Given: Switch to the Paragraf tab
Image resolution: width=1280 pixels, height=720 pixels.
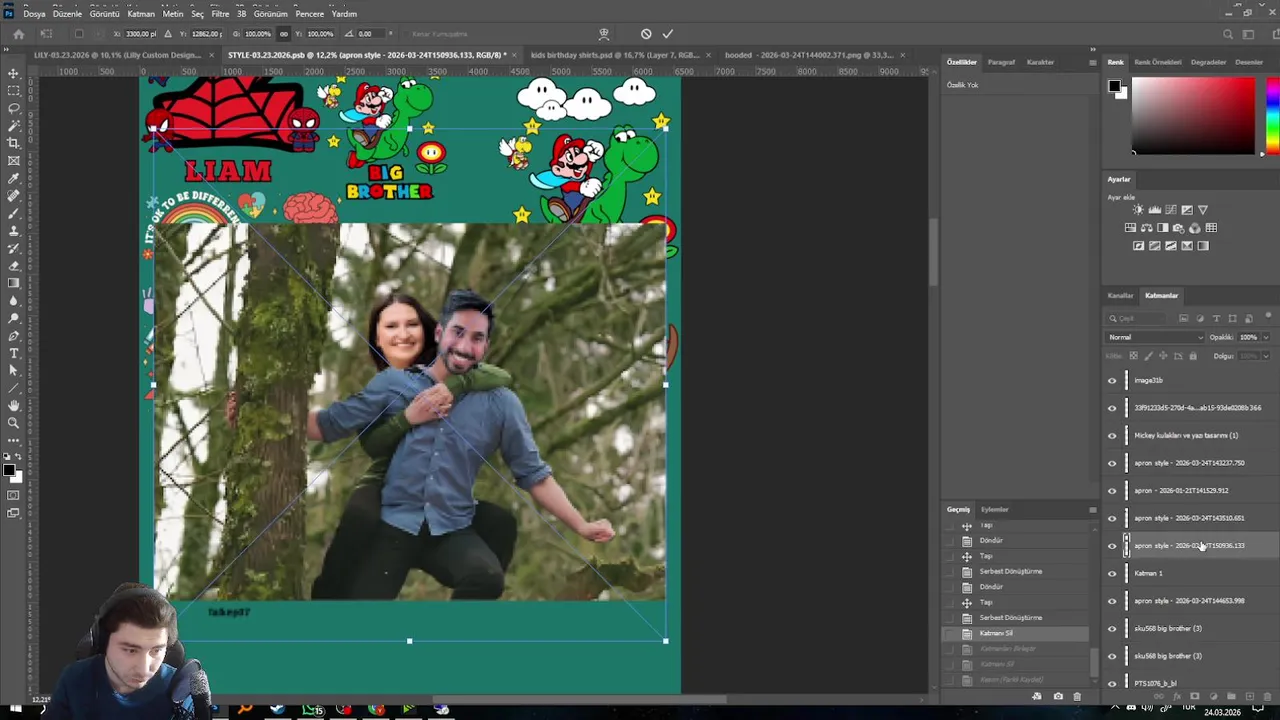Looking at the screenshot, I should (x=1001, y=62).
